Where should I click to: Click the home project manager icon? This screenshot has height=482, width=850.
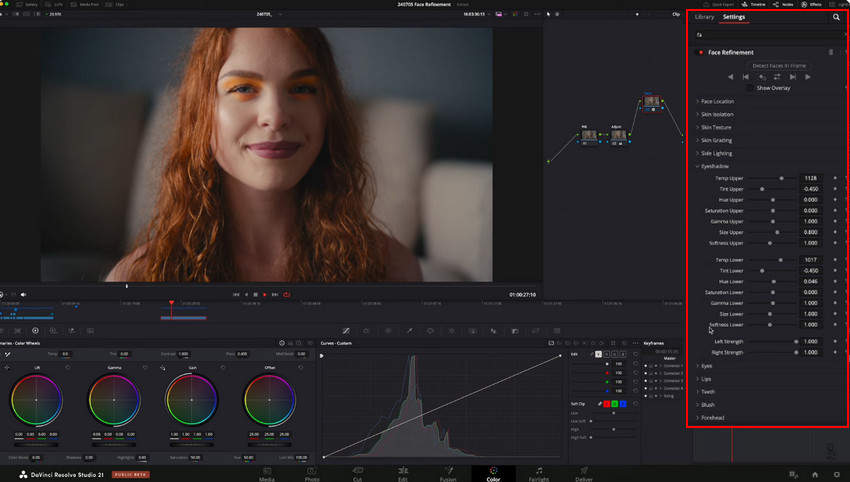[x=815, y=474]
